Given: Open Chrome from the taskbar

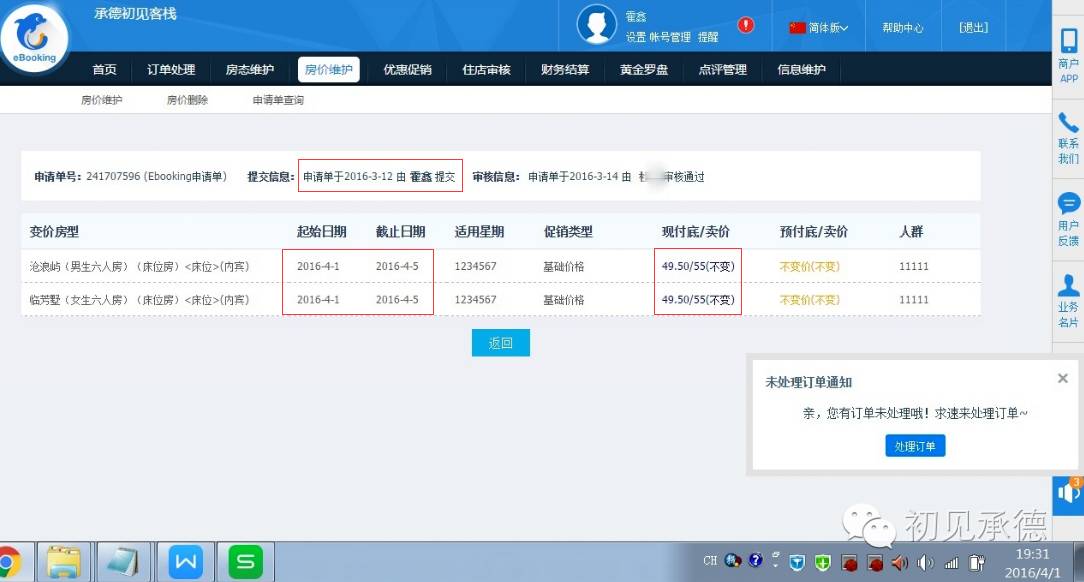Looking at the screenshot, I should pyautogui.click(x=8, y=563).
